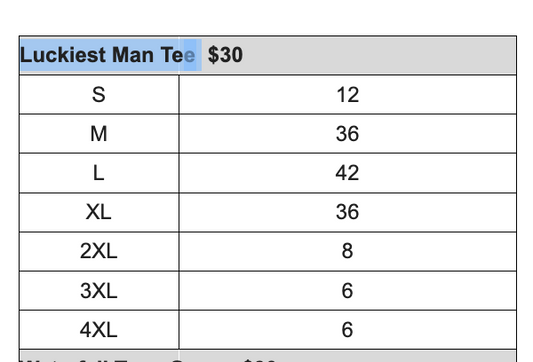Click the partially visible gray header row at bottom
Screen dimensions: 533x362
point(268,356)
